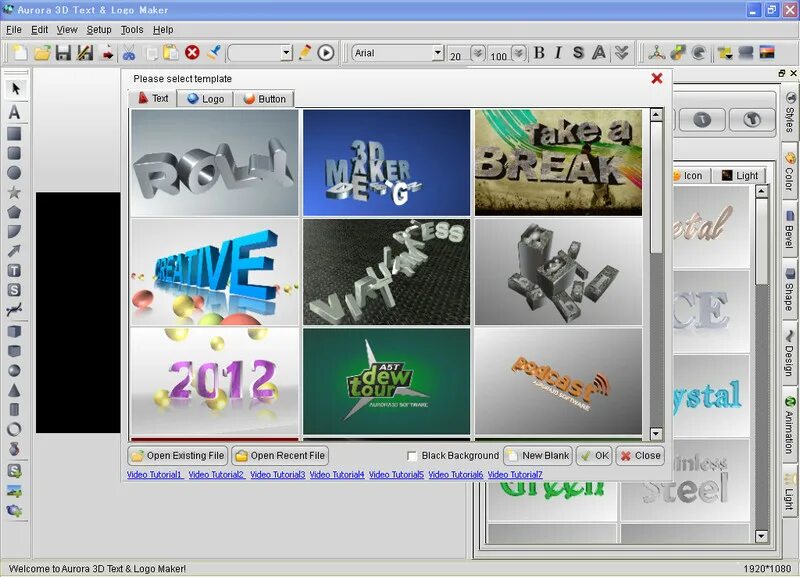Image resolution: width=800 pixels, height=577 pixels.
Task: Click the pencil edit icon
Action: [x=305, y=52]
